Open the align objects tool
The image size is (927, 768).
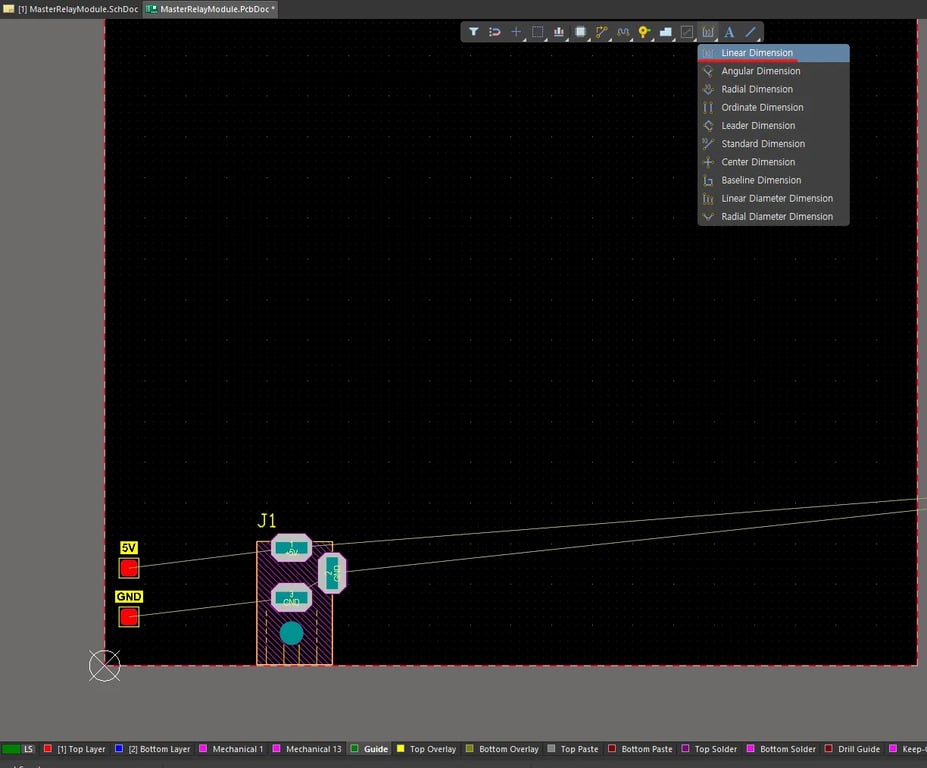coord(559,32)
